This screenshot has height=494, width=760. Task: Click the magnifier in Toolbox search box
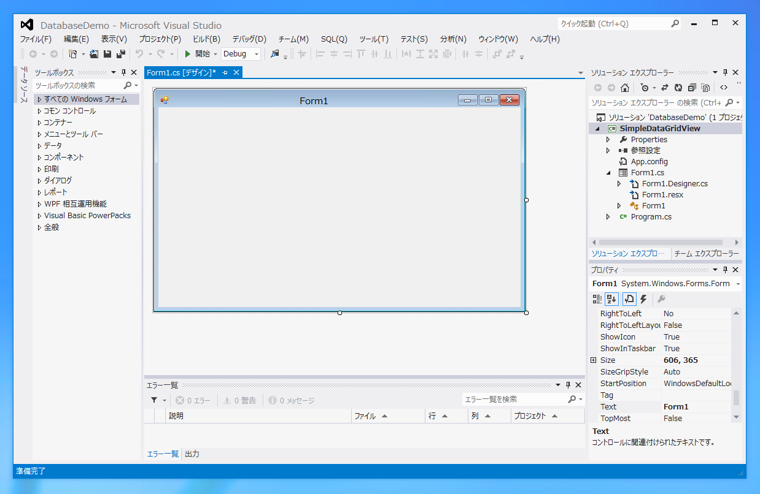click(127, 85)
